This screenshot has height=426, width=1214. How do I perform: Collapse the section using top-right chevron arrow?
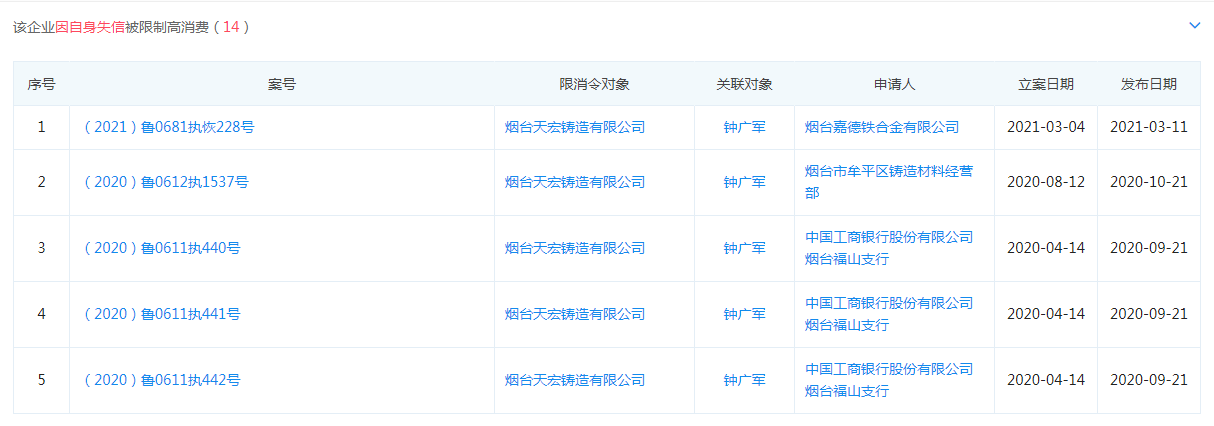pos(1194,25)
